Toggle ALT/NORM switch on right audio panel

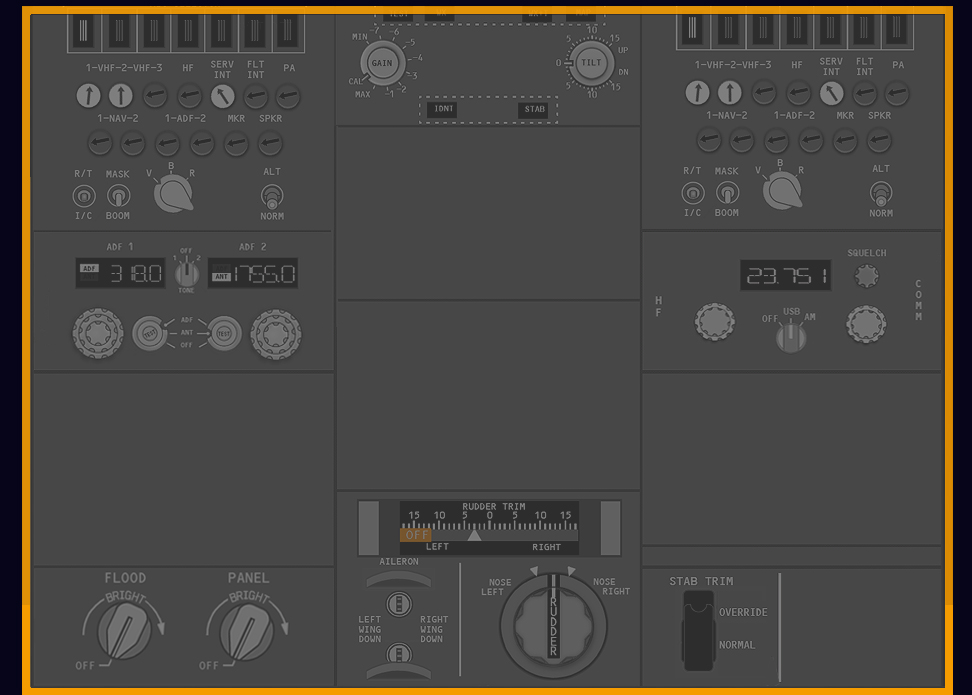[880, 193]
